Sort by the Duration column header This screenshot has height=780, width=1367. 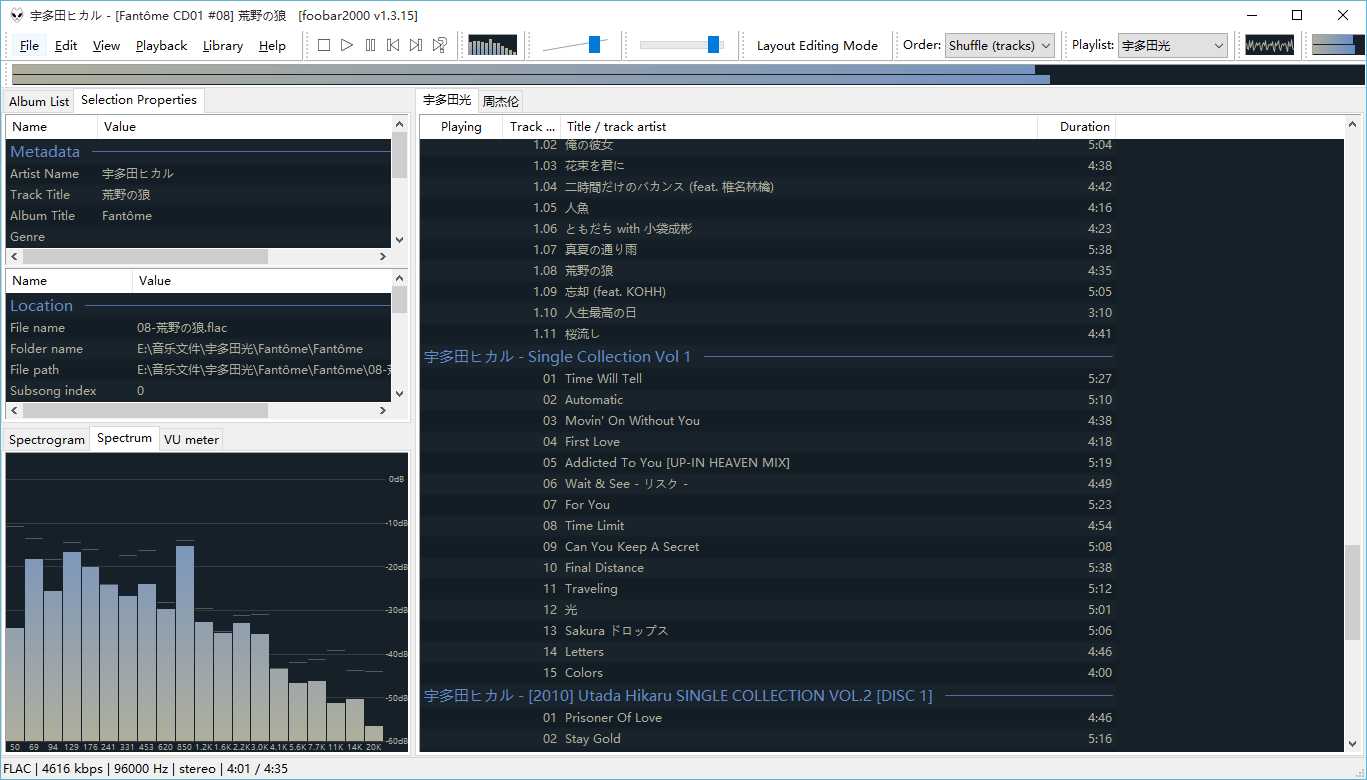point(1076,126)
